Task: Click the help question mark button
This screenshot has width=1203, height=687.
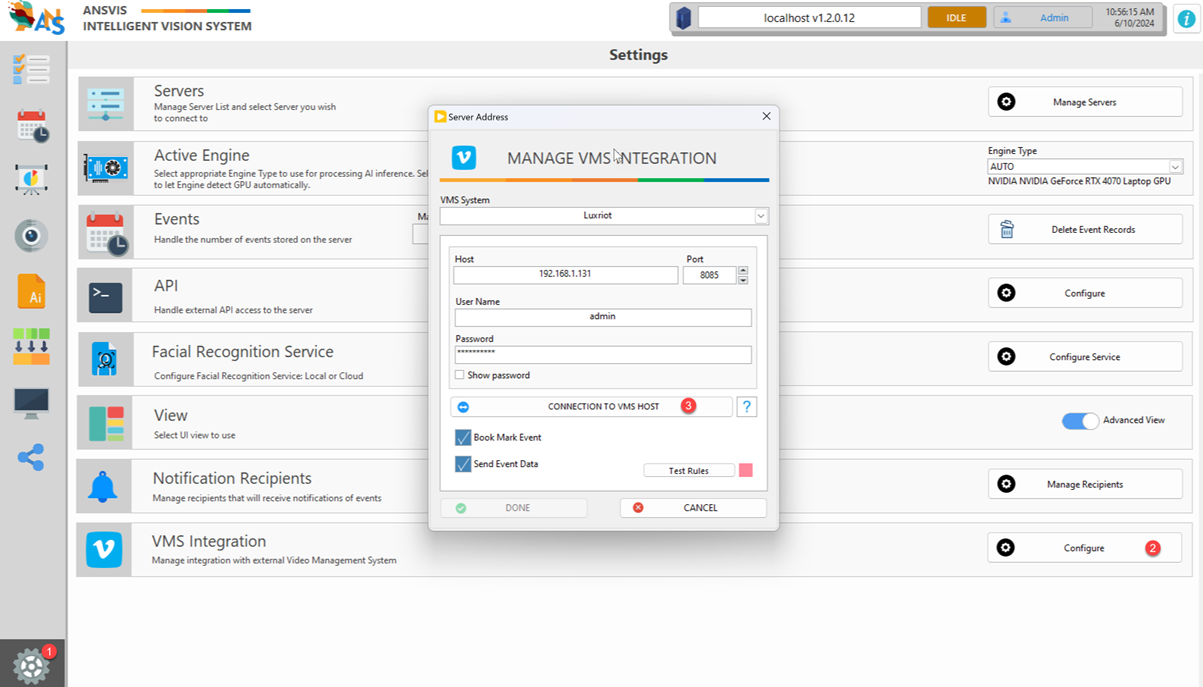Action: coord(746,407)
